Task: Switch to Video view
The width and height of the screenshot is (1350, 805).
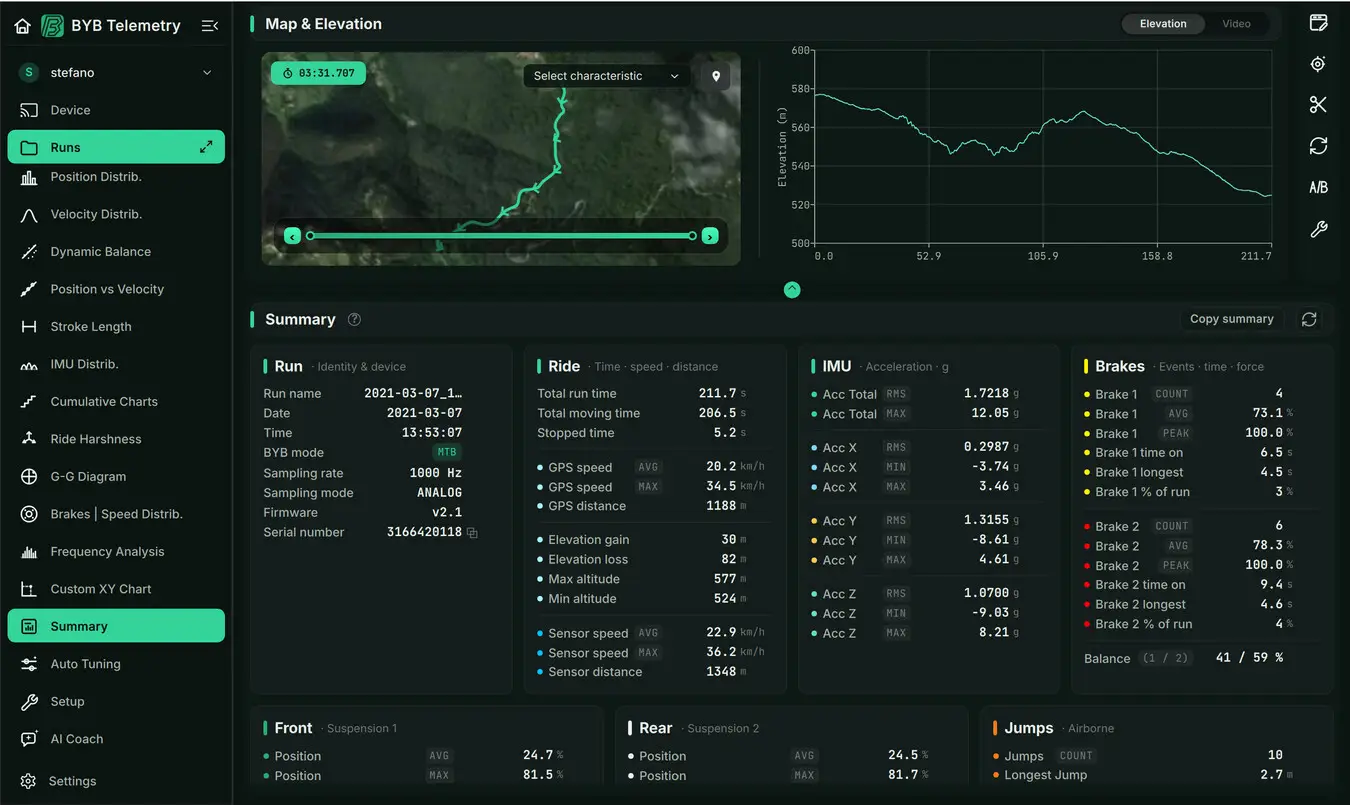Action: tap(1236, 24)
